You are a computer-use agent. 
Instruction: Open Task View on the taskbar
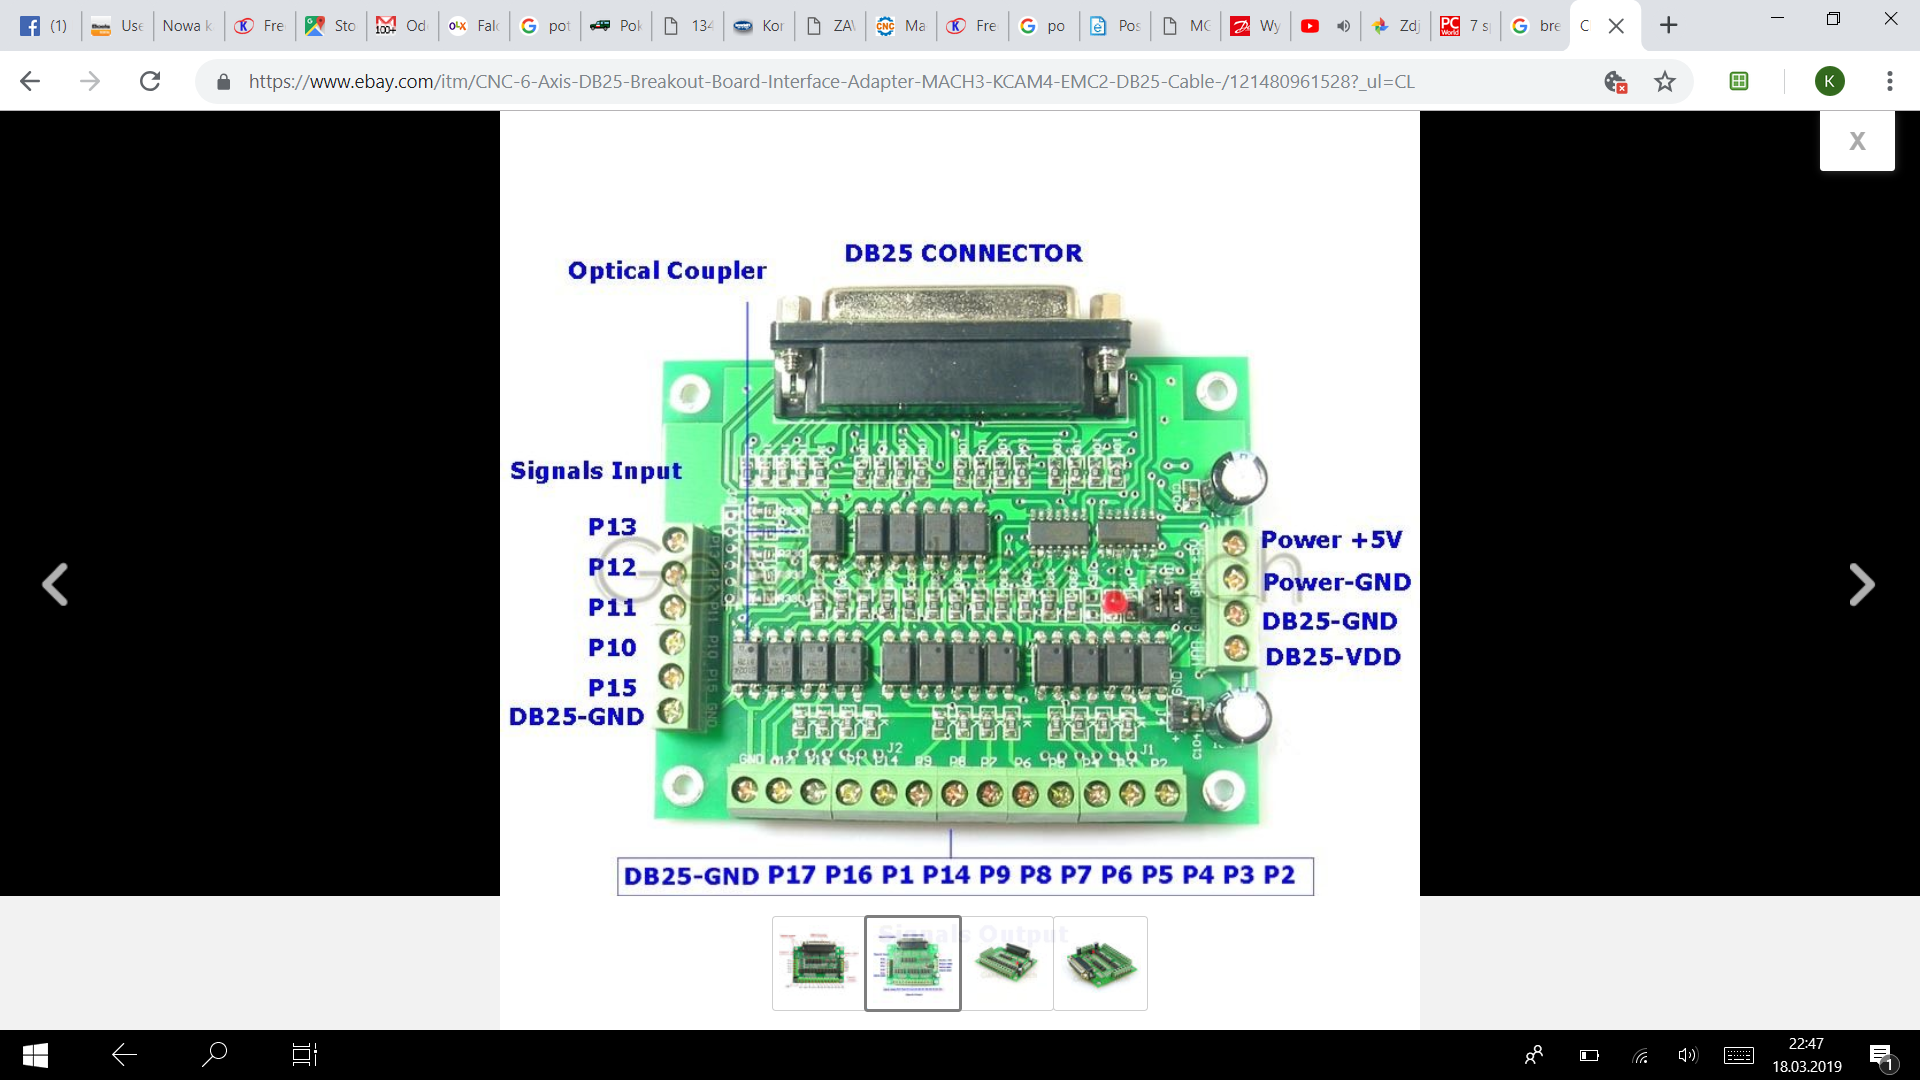tap(304, 1055)
